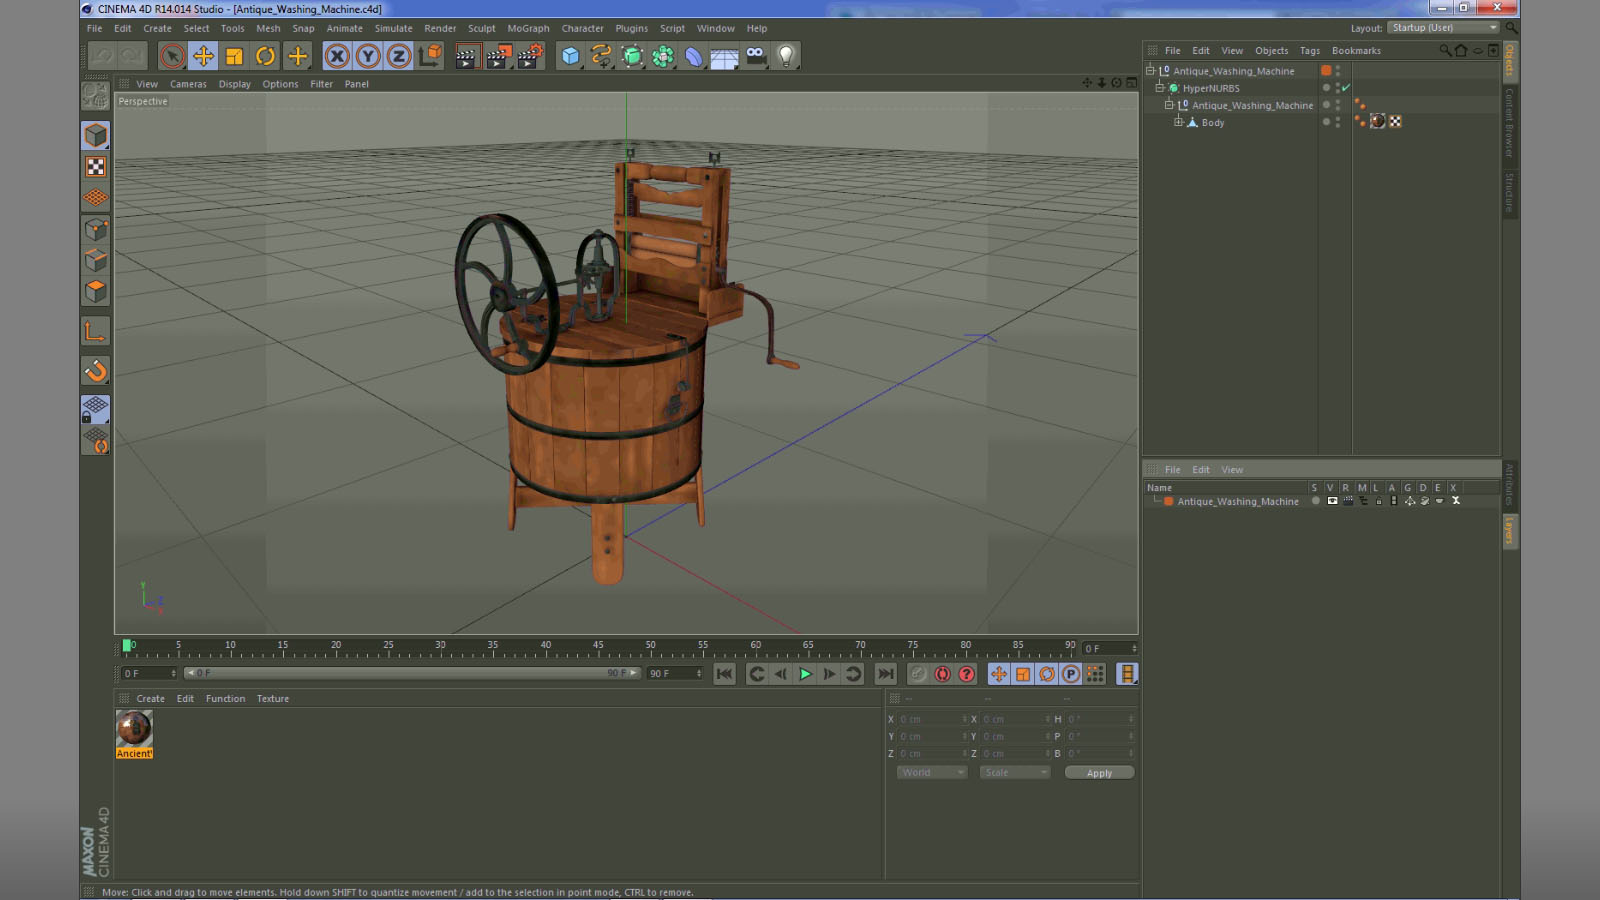Screen dimensions: 1600x900
Task: Switch to Texture mode checkerboard icon
Action: click(96, 166)
